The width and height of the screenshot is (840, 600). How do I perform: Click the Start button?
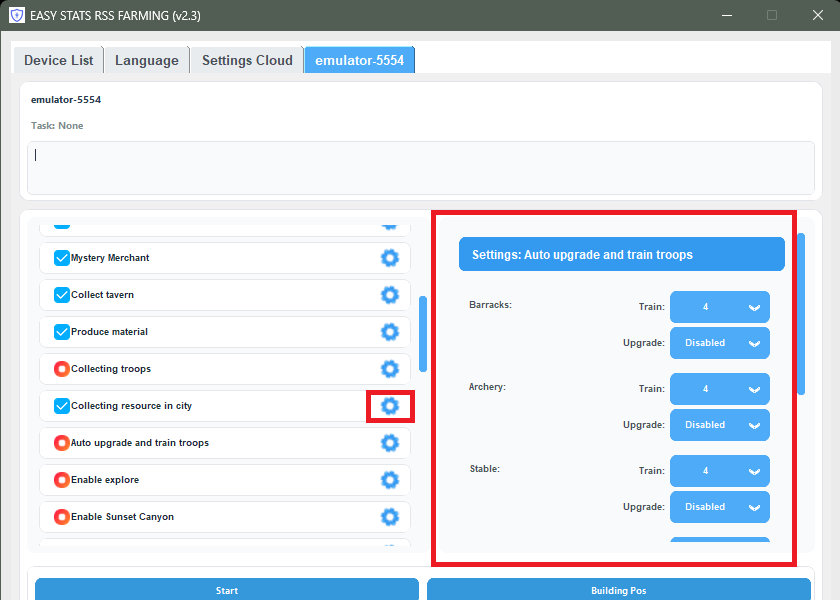[x=227, y=589]
